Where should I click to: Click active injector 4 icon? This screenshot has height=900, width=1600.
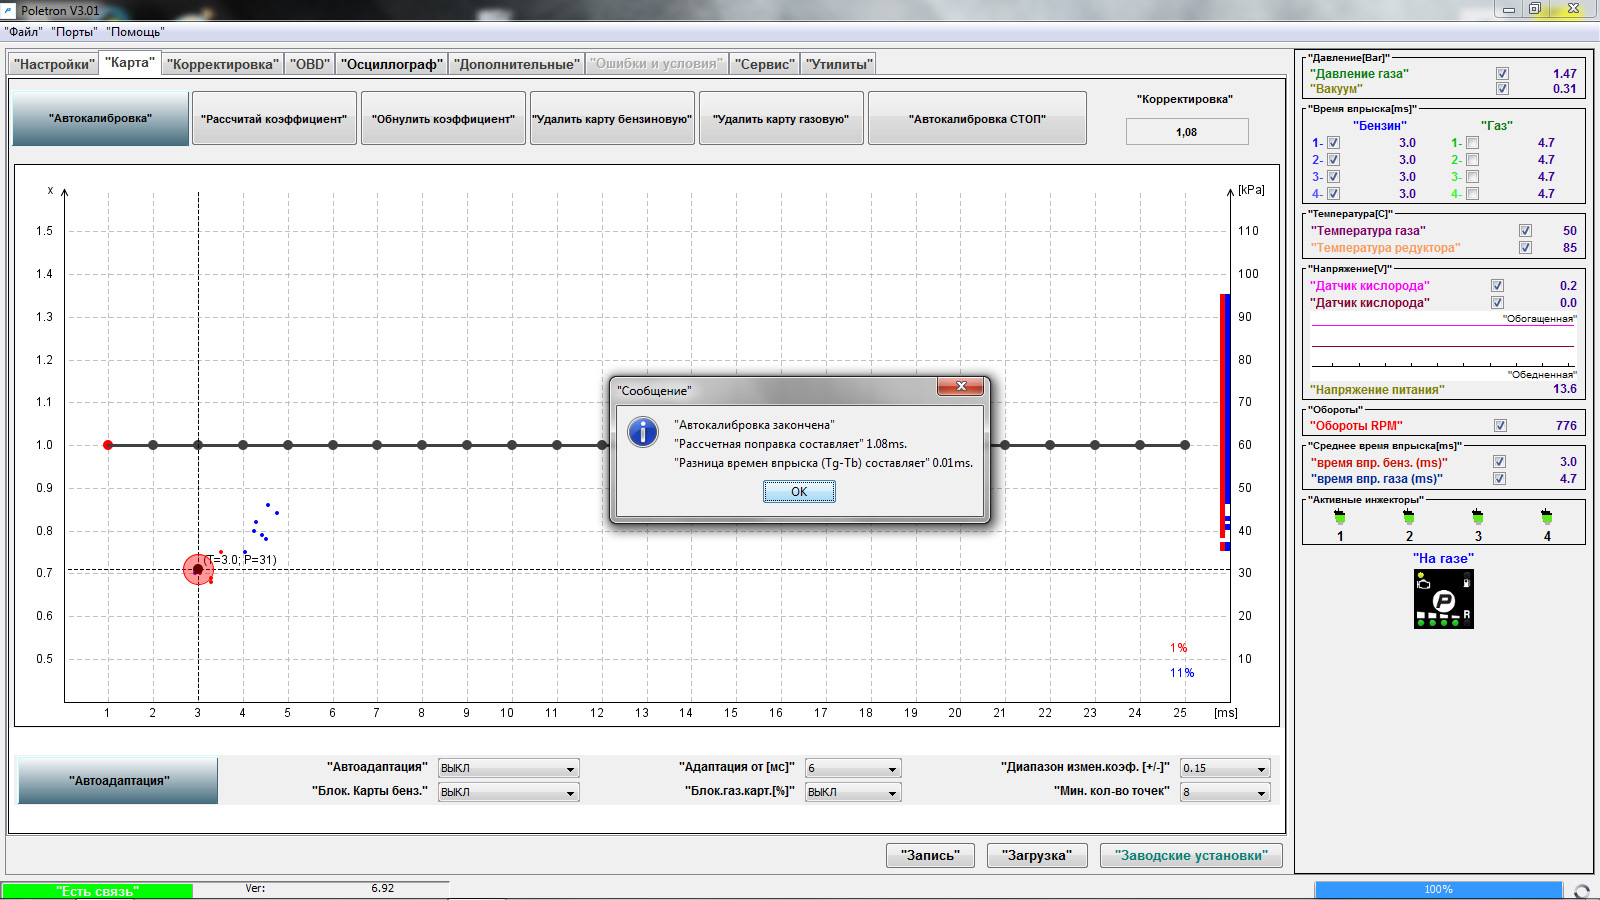tap(1547, 517)
